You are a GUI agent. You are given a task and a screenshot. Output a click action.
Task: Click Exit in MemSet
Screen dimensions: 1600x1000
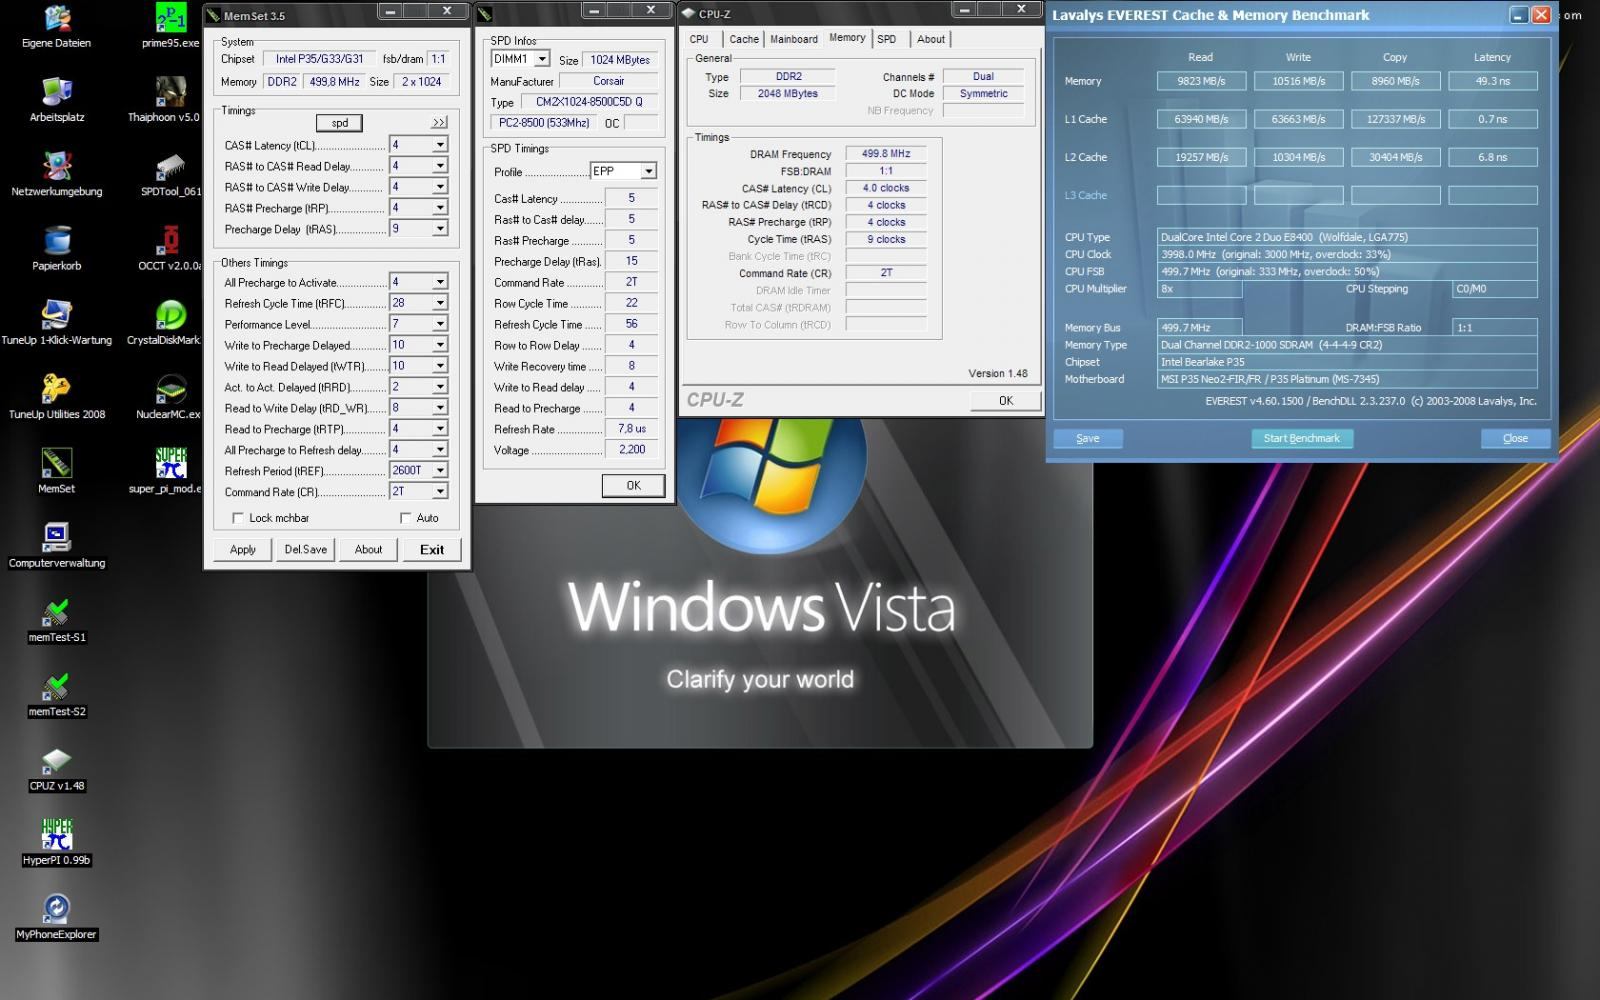pos(432,549)
